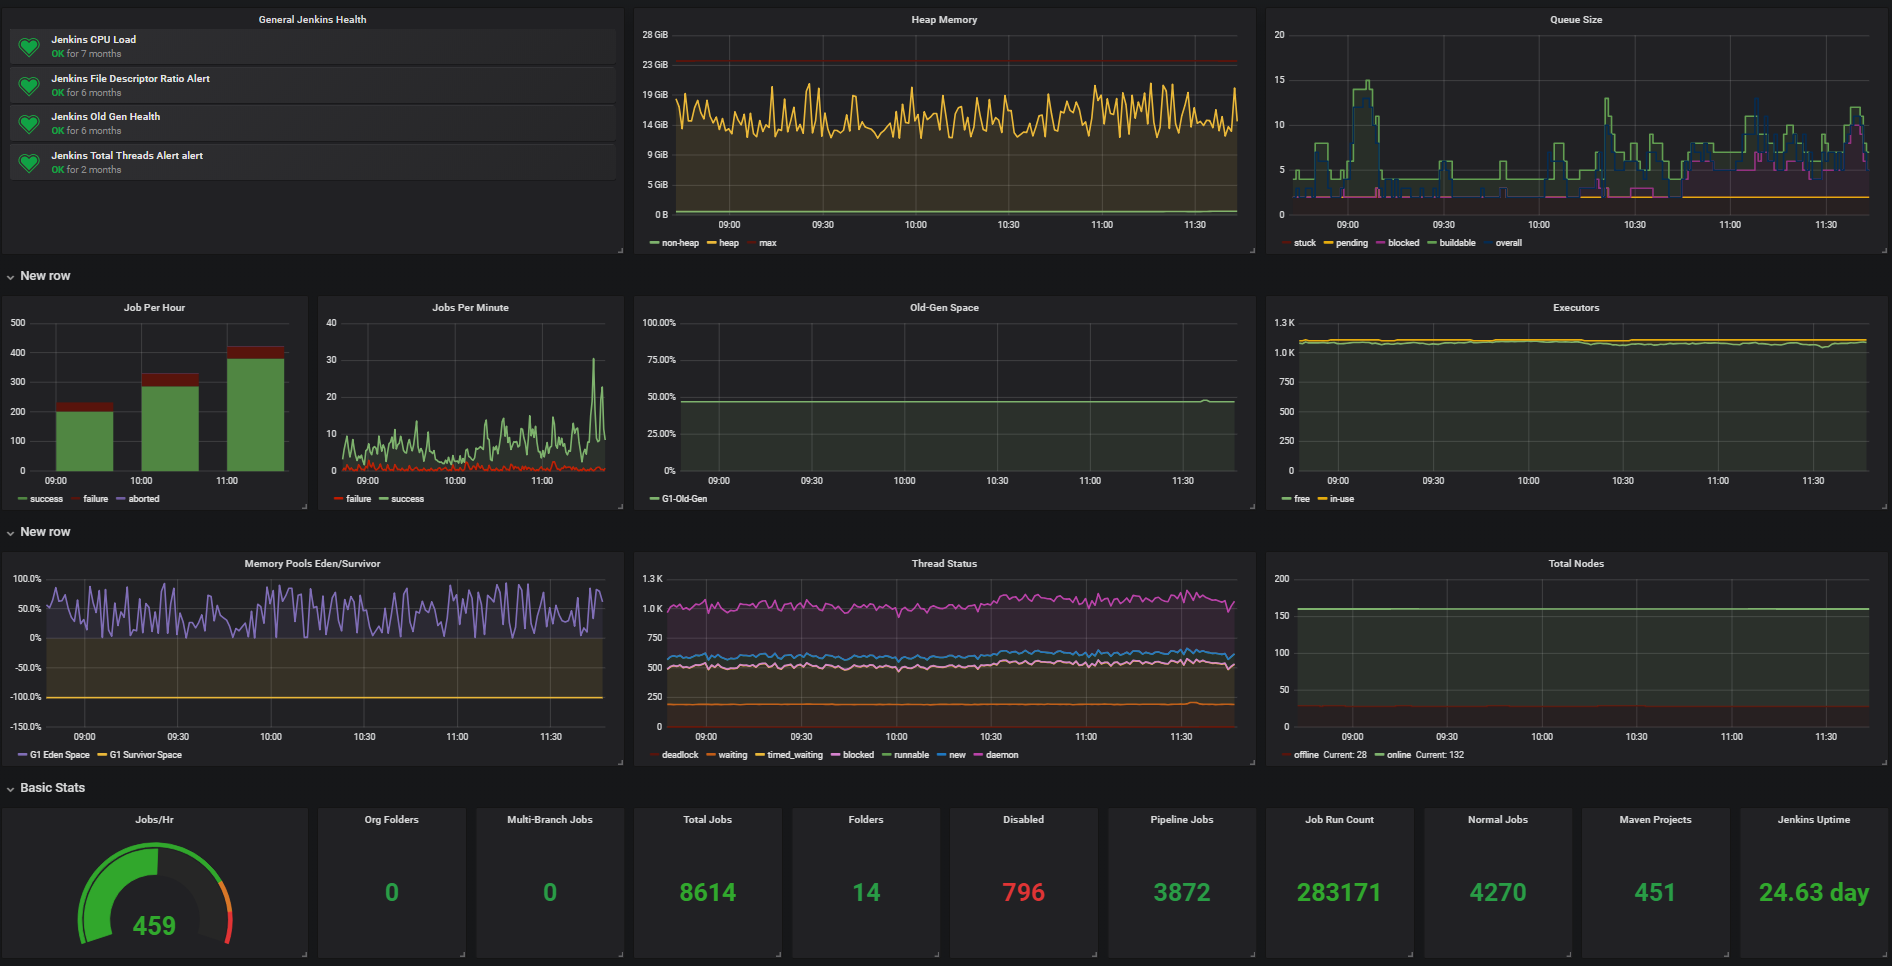Open the Old-Gen Space panel title menu
This screenshot has width=1892, height=966.
(944, 308)
